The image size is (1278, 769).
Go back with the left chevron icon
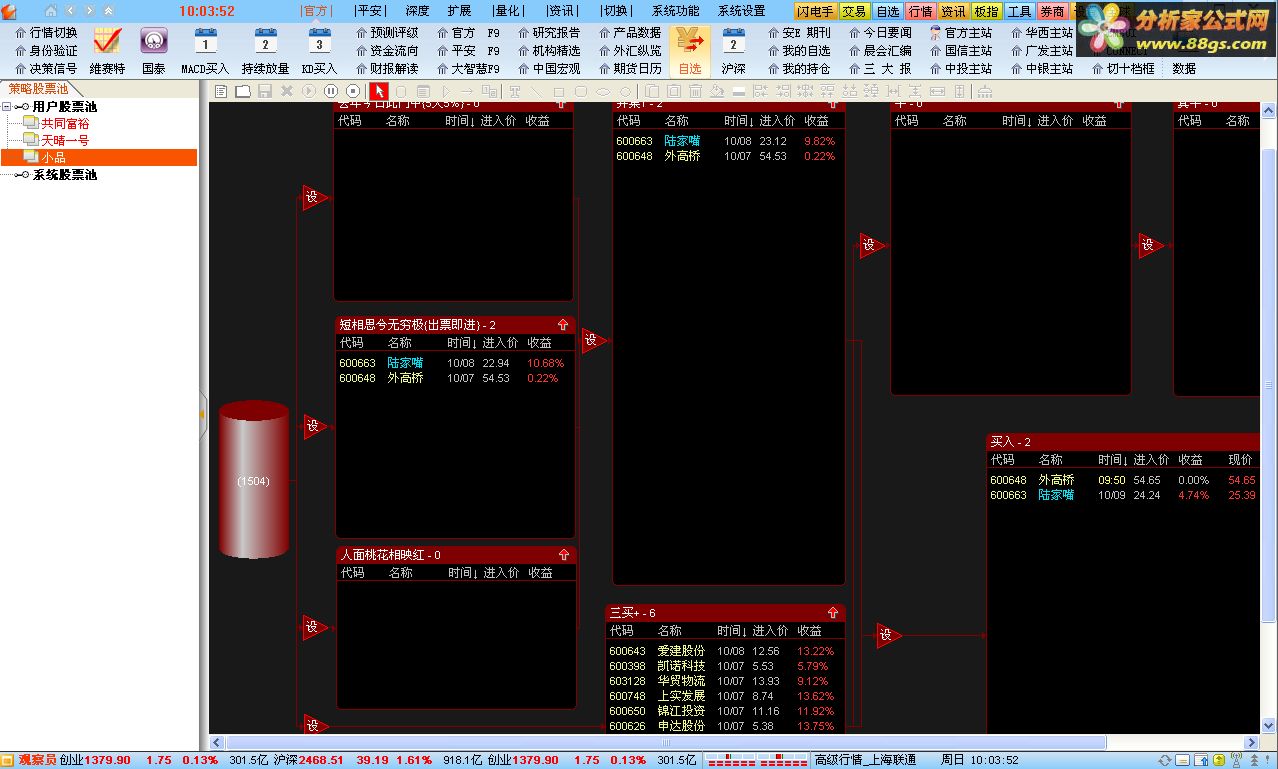pyautogui.click(x=71, y=11)
